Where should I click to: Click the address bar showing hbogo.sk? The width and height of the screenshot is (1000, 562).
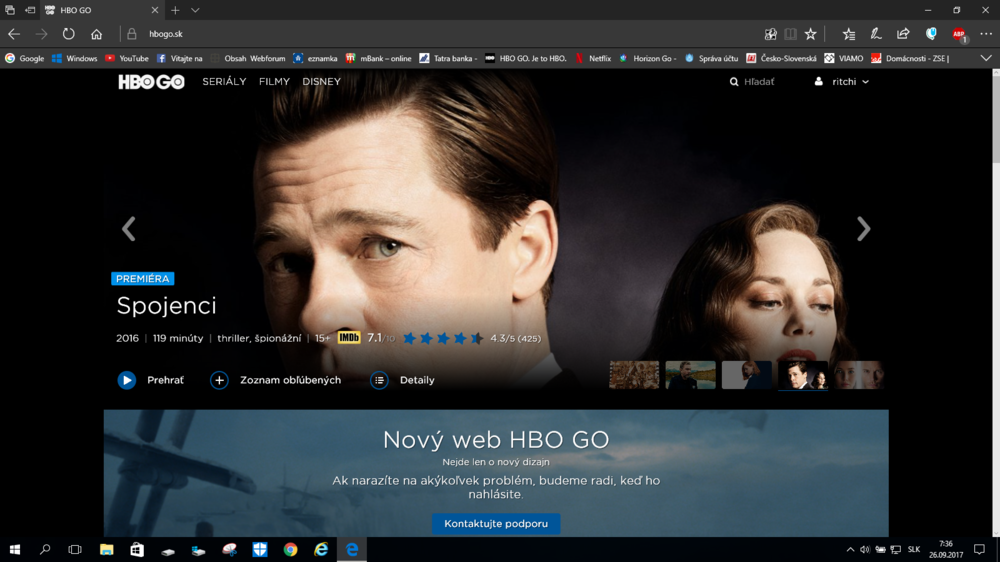tap(400, 34)
